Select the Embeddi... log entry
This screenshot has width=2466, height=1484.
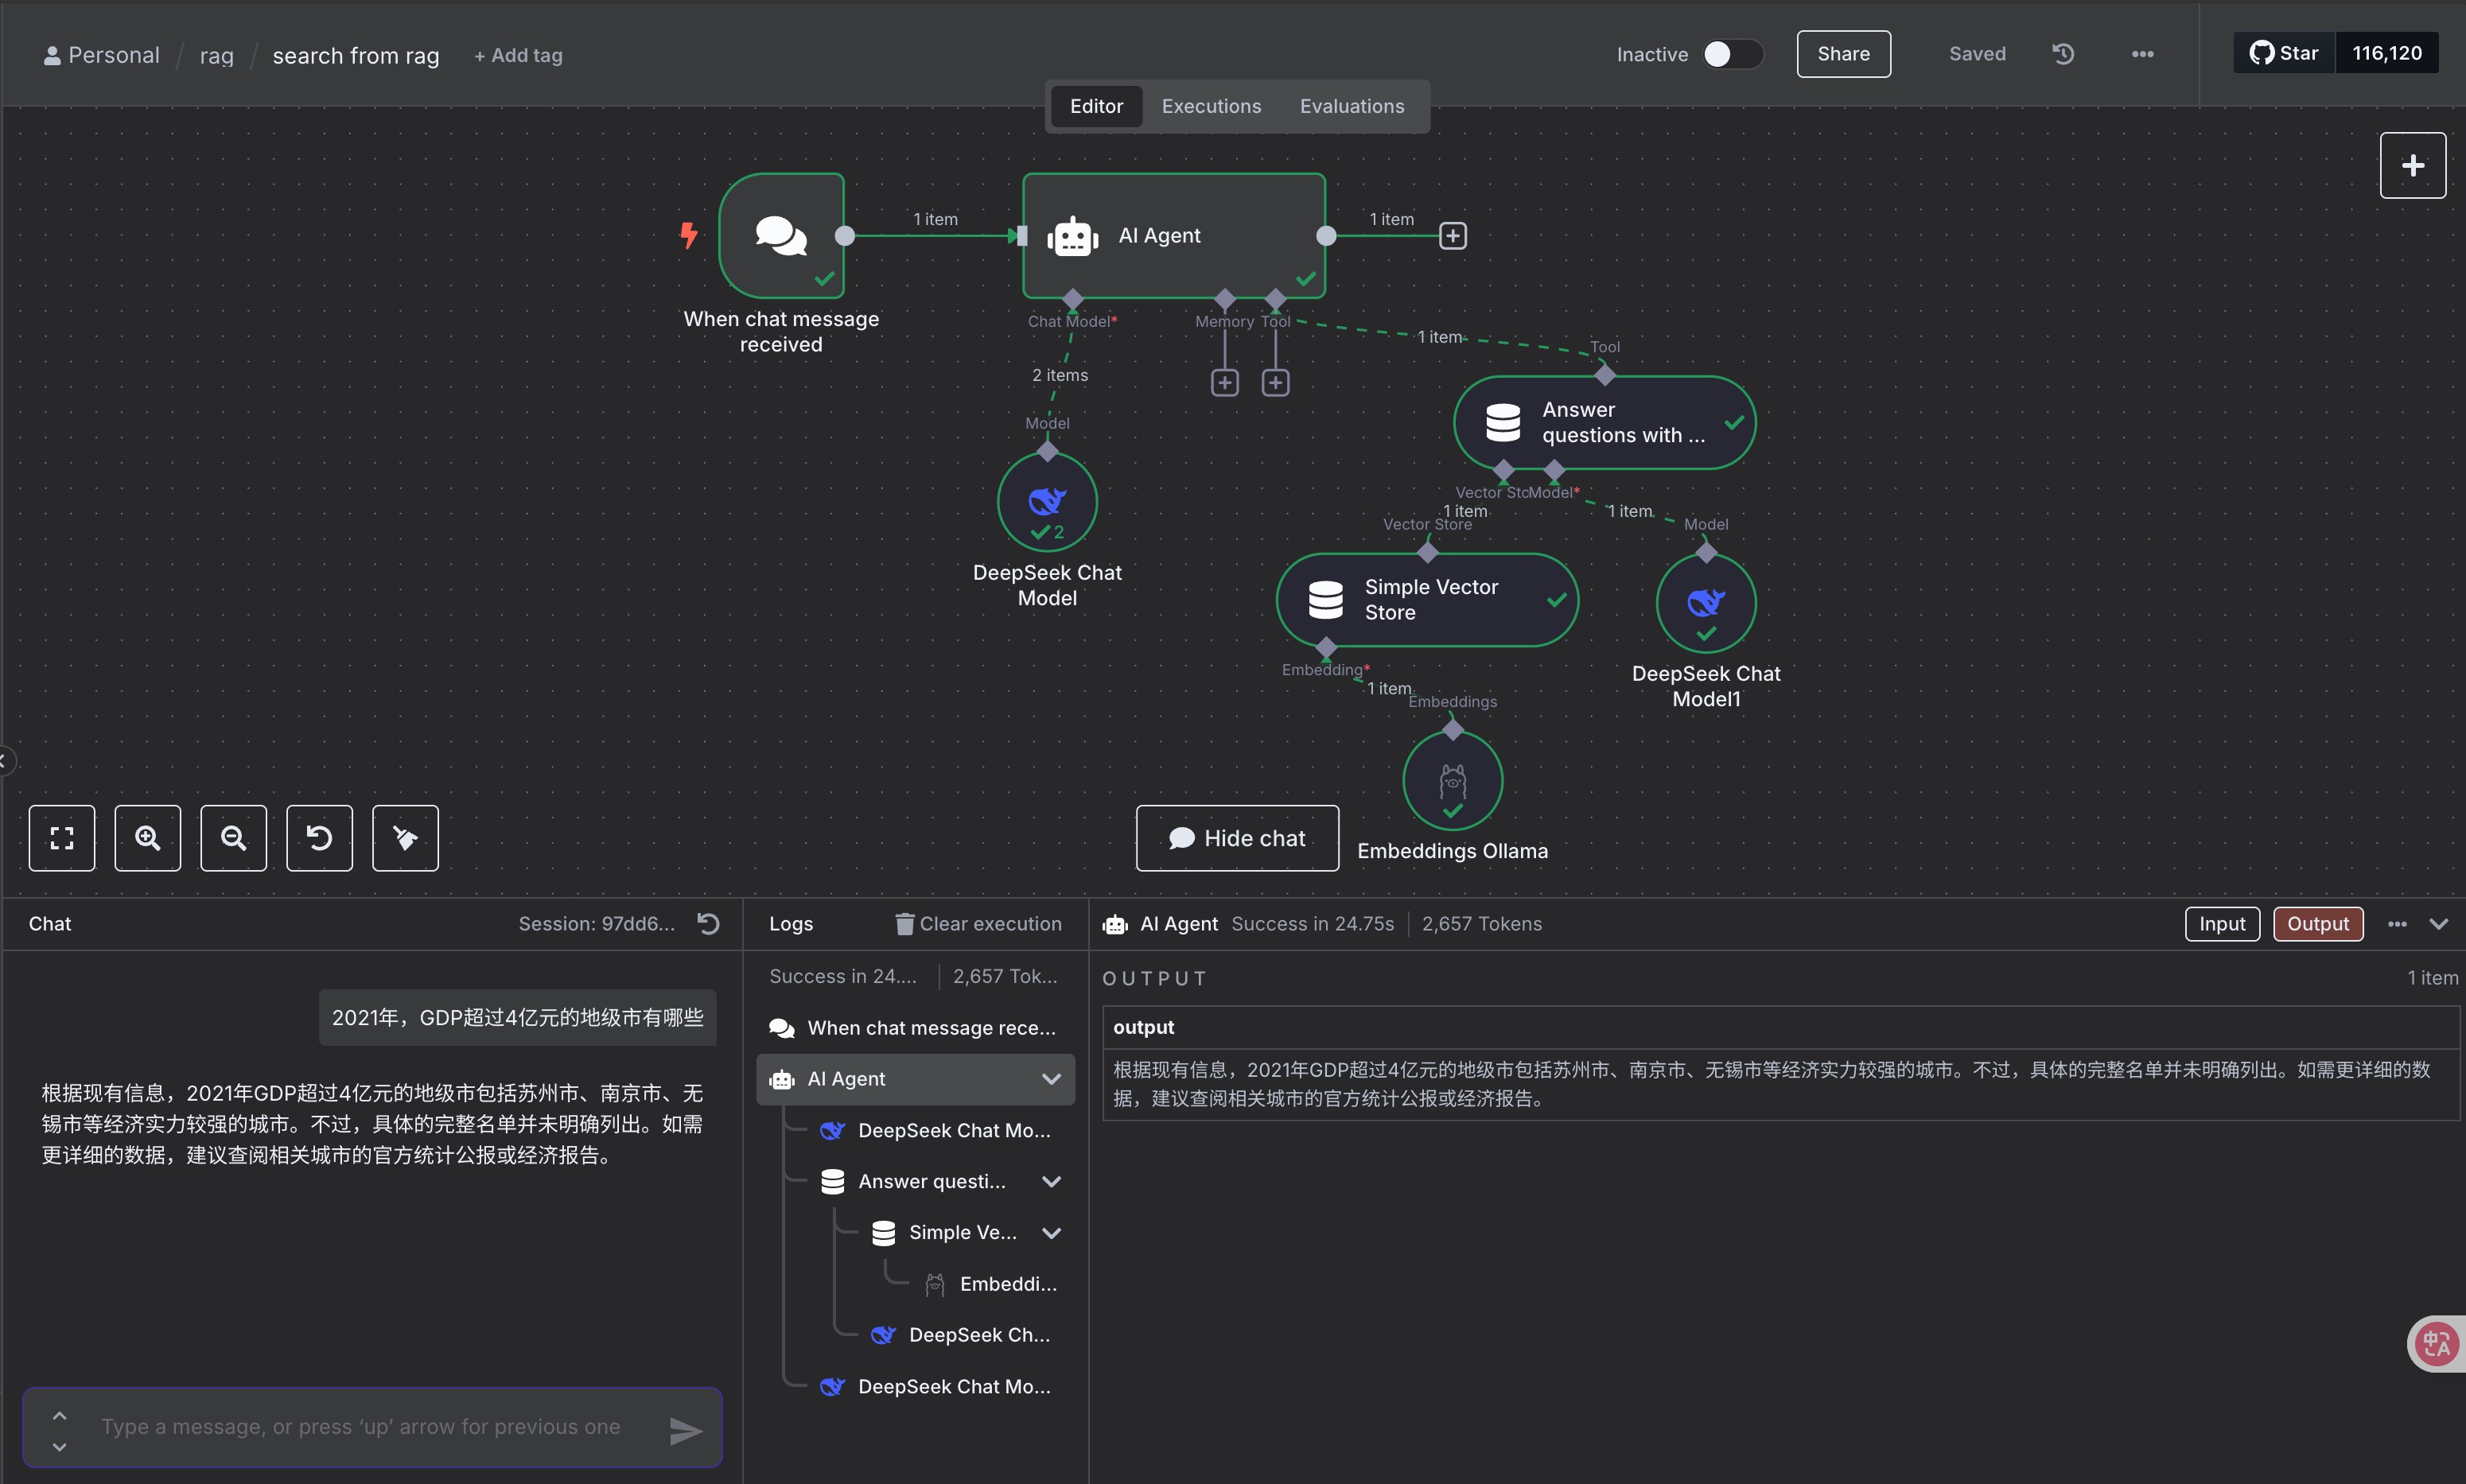[x=990, y=1284]
